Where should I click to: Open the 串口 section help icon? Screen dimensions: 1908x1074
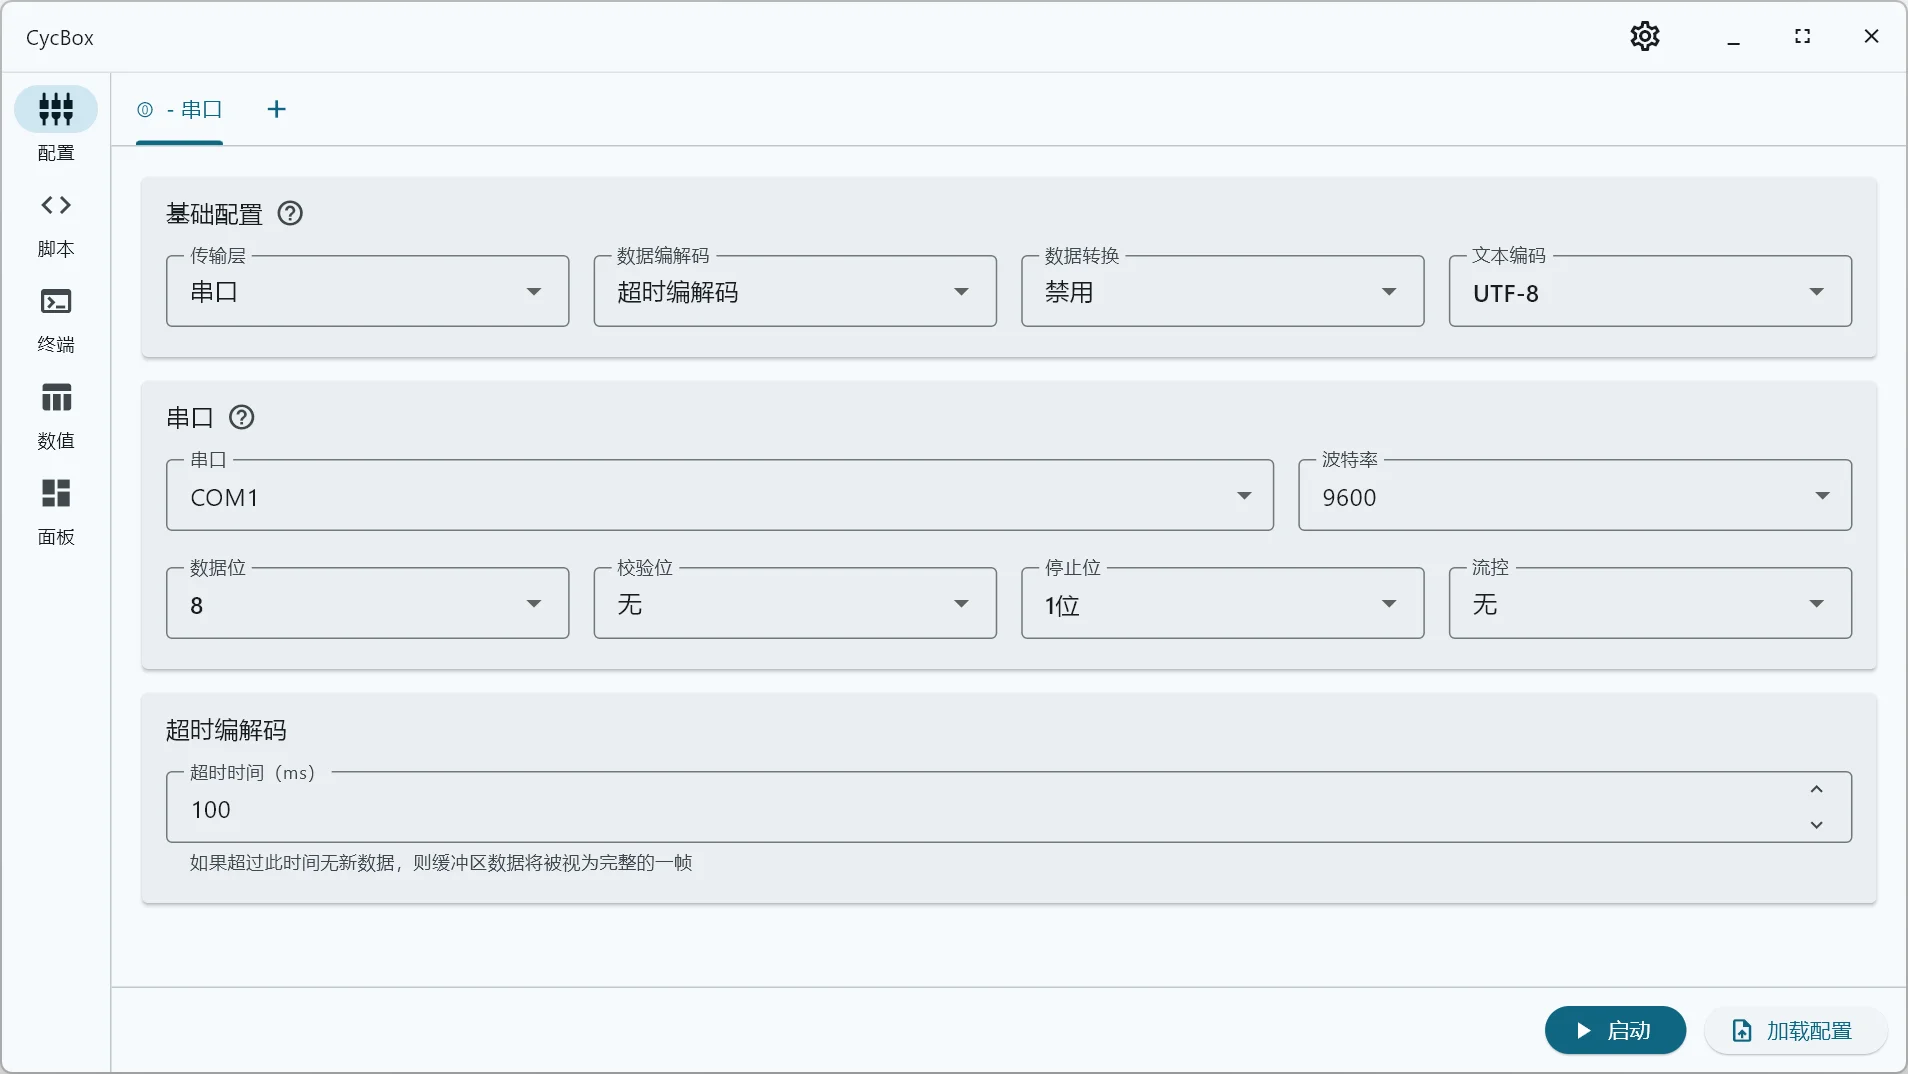point(240,417)
